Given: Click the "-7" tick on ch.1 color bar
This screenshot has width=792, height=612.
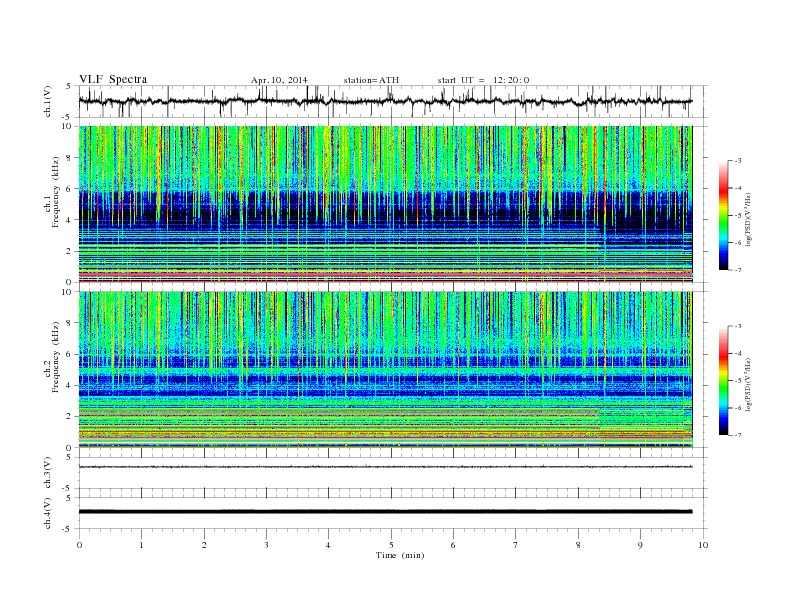Looking at the screenshot, I should click(x=737, y=271).
